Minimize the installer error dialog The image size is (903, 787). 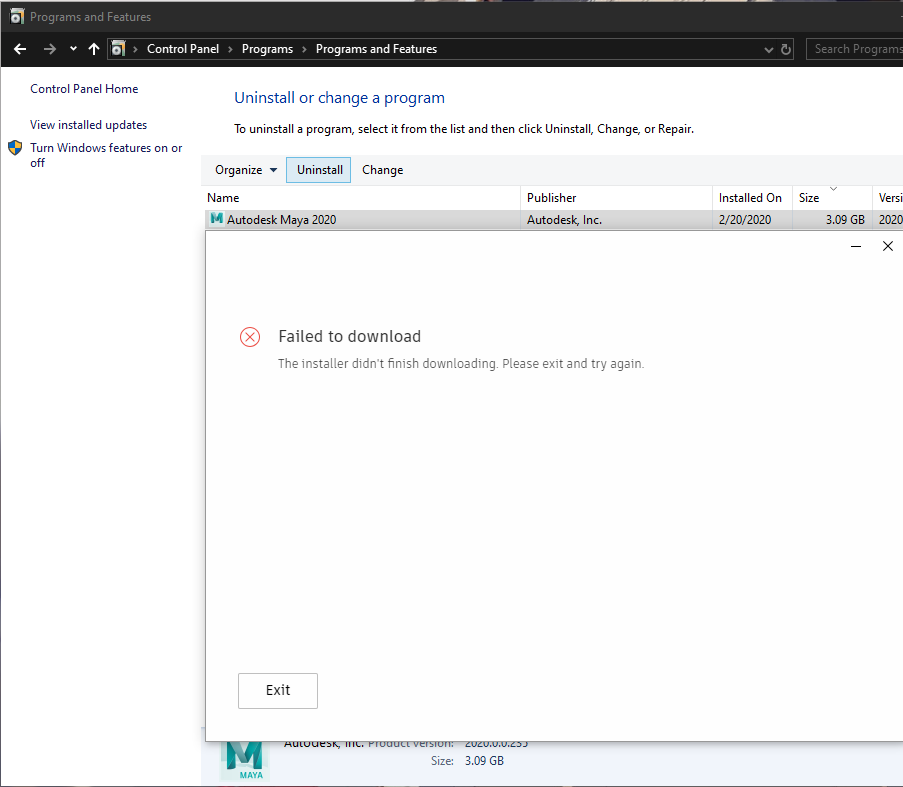click(x=856, y=246)
